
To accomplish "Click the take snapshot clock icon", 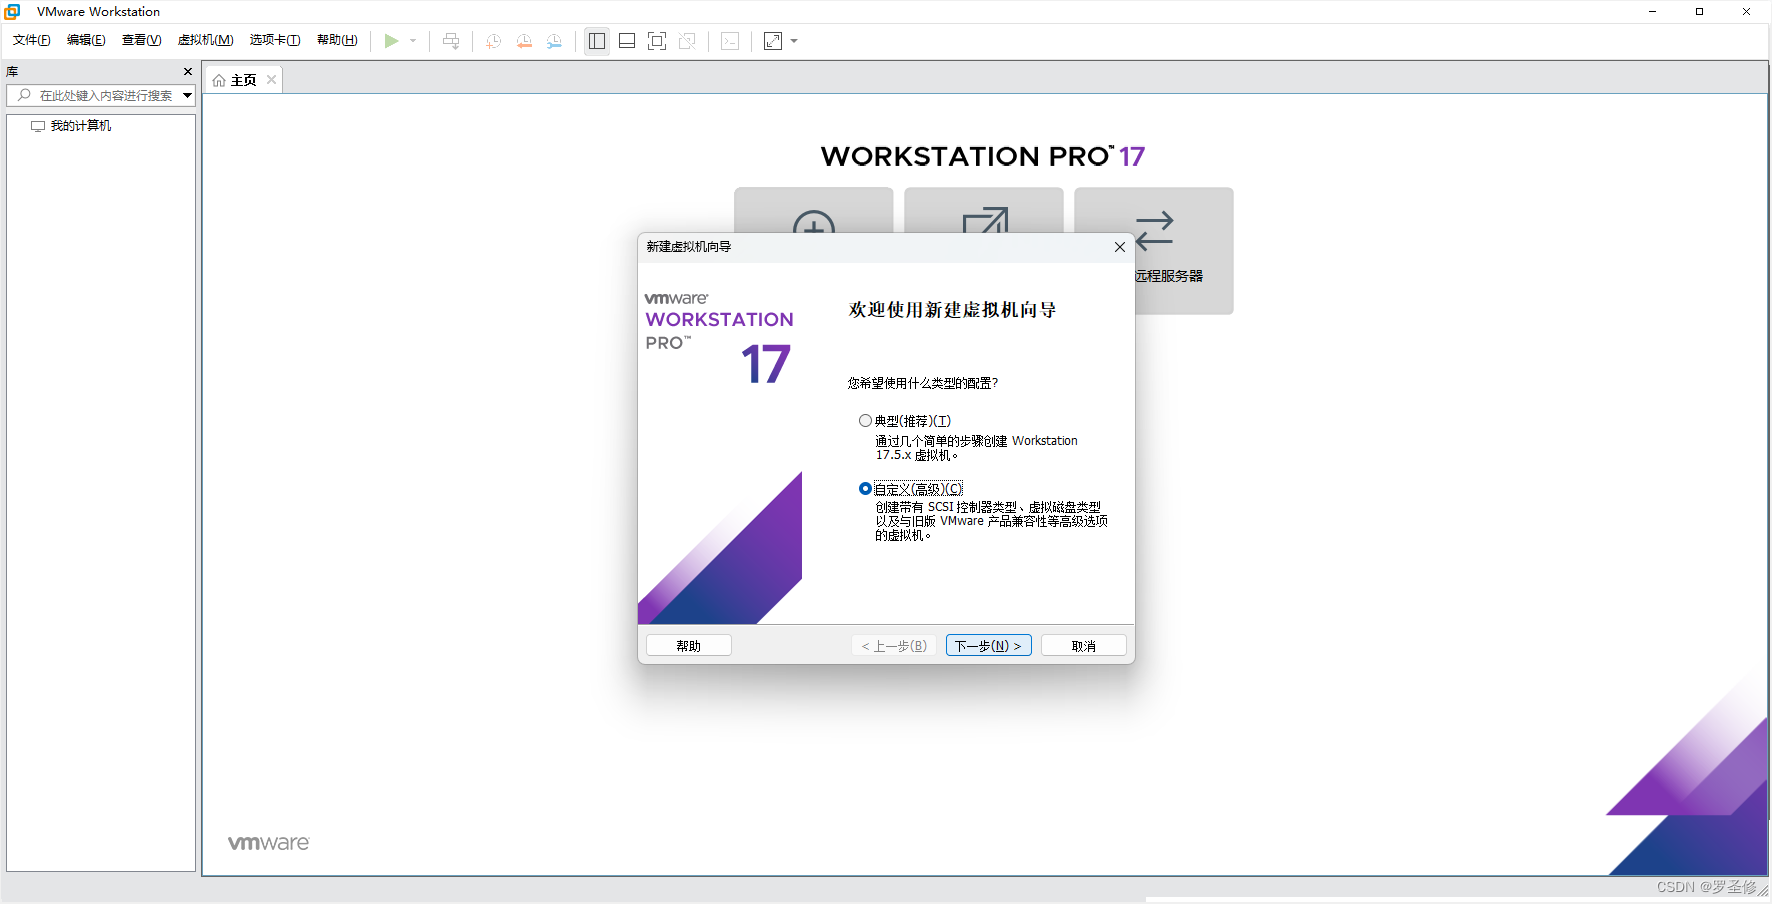I will 494,41.
